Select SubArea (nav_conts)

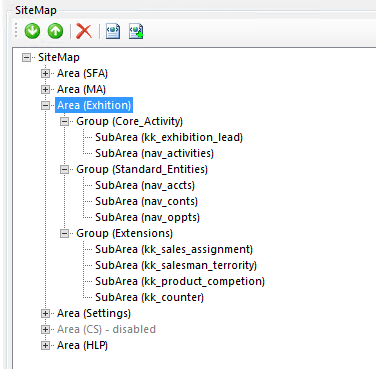click(x=146, y=201)
